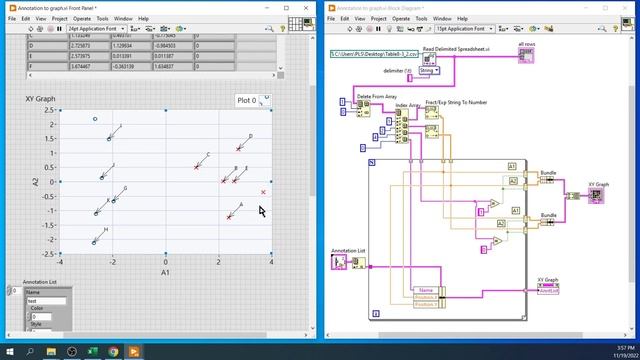Toggle Highlight Execution light bulb
640x360 pixels.
[x=389, y=29]
